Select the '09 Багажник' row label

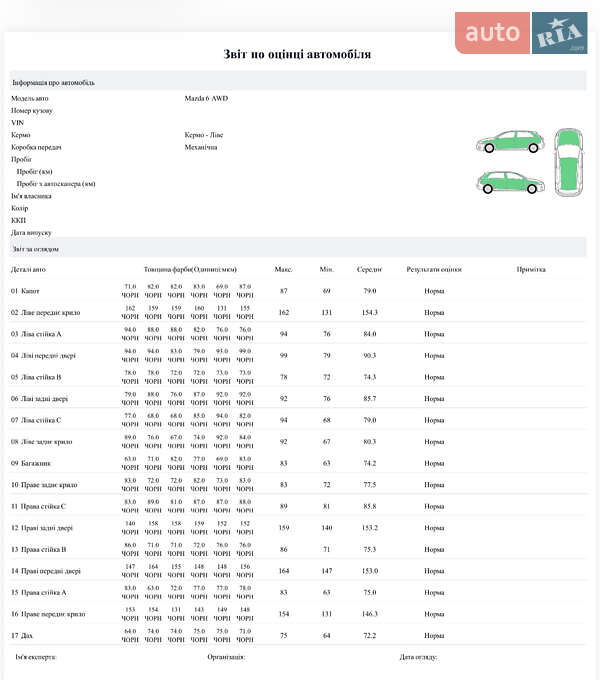coord(32,463)
